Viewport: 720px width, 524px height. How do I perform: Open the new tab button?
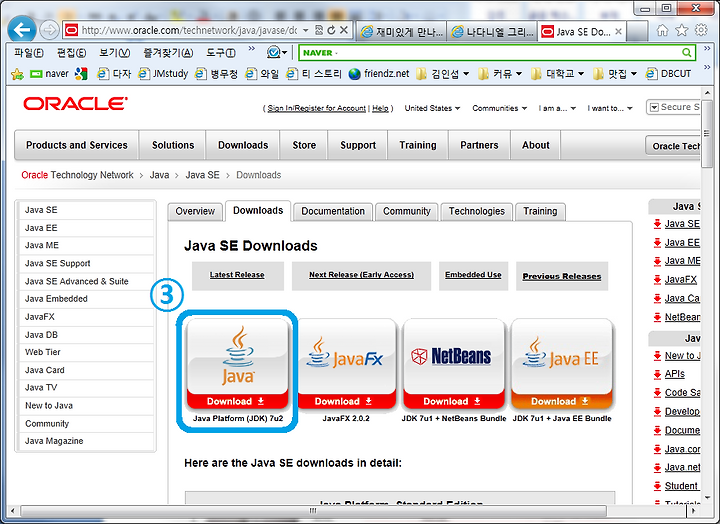click(637, 32)
